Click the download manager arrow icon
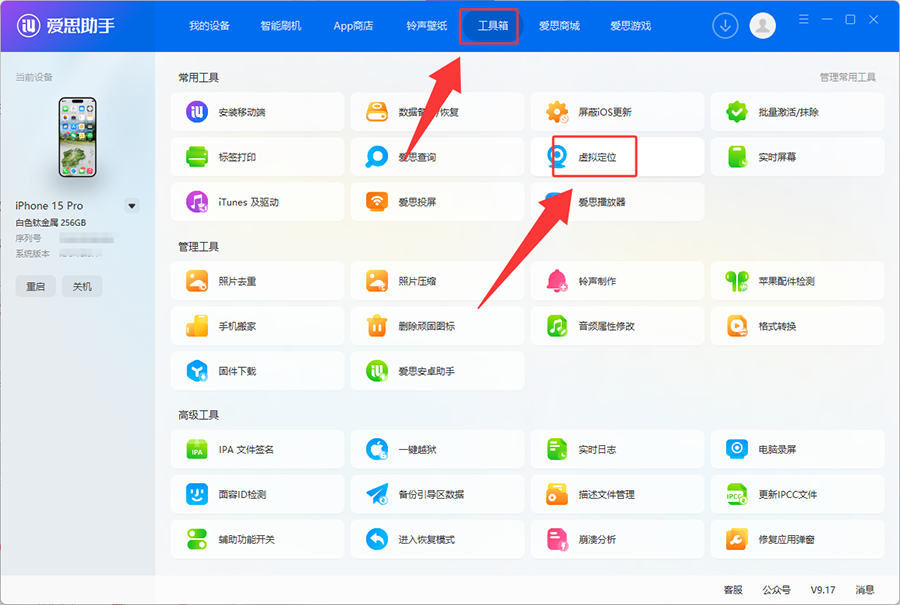This screenshot has height=605, width=900. [725, 26]
